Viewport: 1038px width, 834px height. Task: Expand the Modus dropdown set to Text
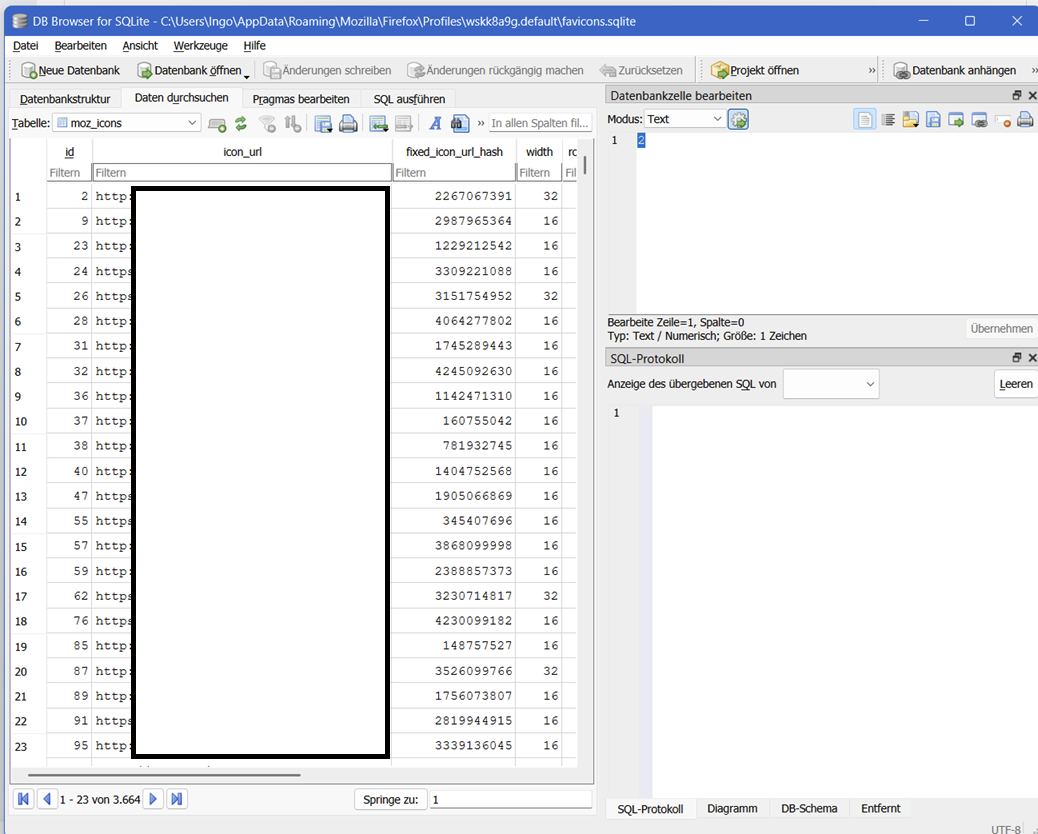[x=685, y=119]
